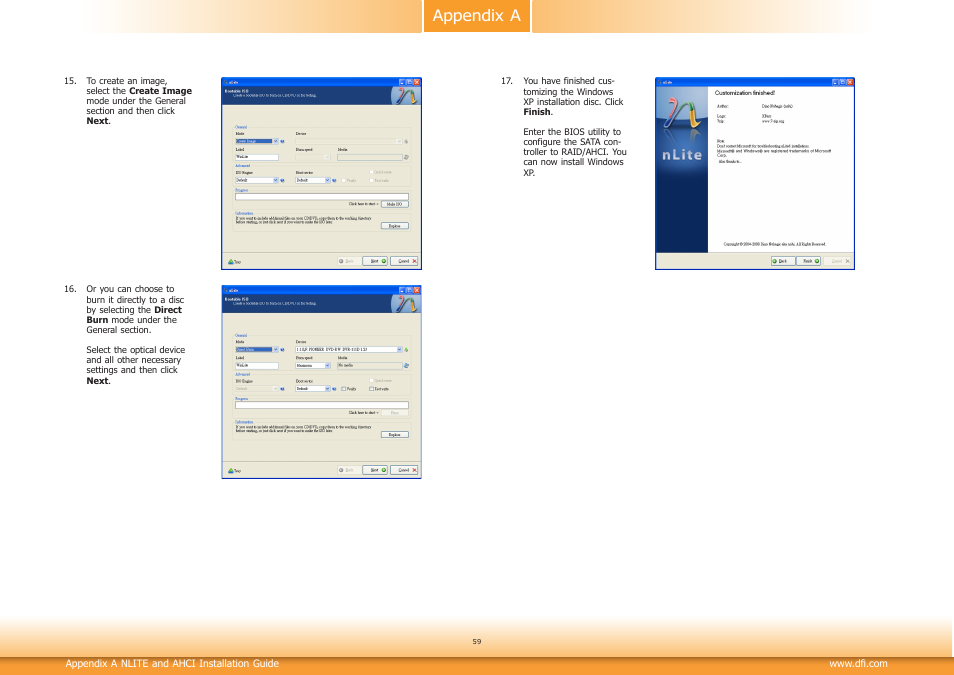Screen dimensions: 954x675
Task: Open the Mode dropdown showing Create Image
Action: pyautogui.click(x=257, y=141)
